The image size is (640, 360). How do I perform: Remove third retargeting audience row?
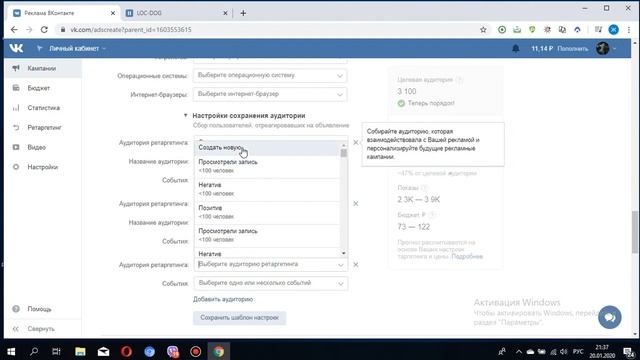coord(356,264)
